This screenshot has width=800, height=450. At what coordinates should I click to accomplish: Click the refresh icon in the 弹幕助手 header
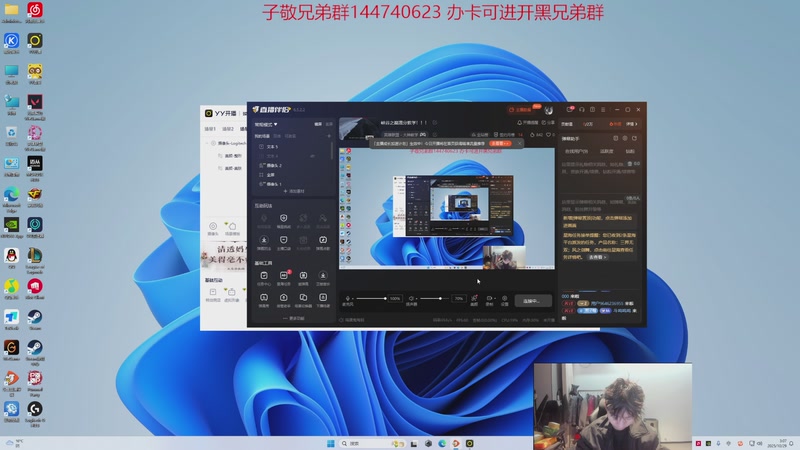pyautogui.click(x=616, y=138)
